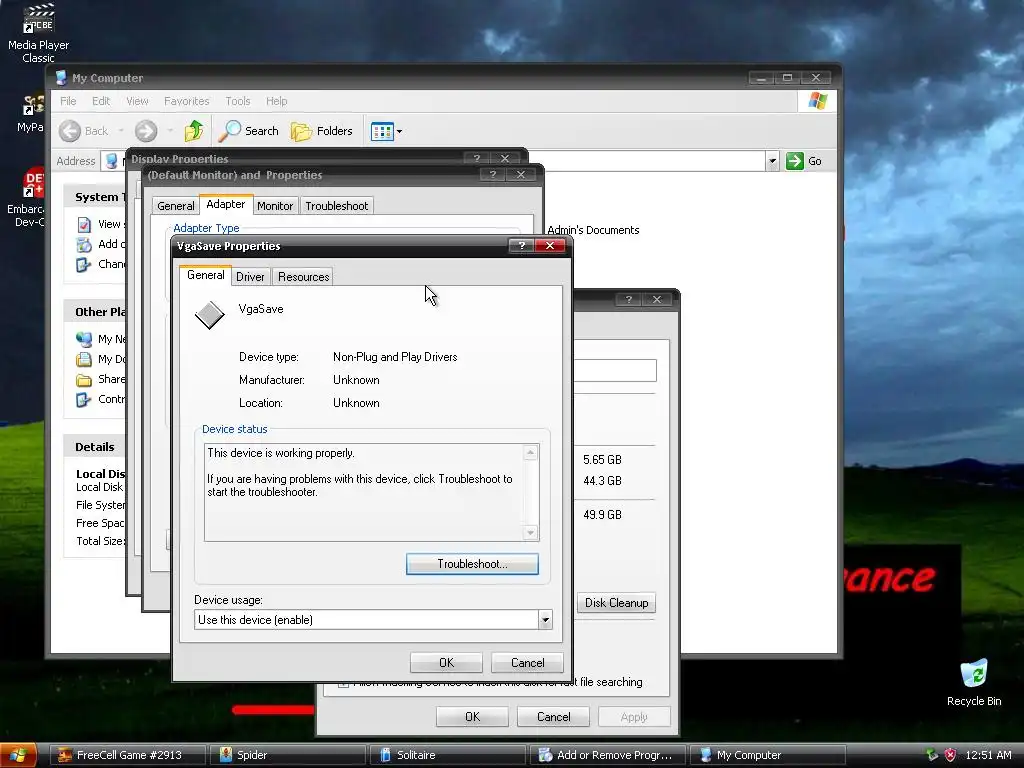Click help button on disk properties dialog
1024x768 pixels.
[628, 299]
